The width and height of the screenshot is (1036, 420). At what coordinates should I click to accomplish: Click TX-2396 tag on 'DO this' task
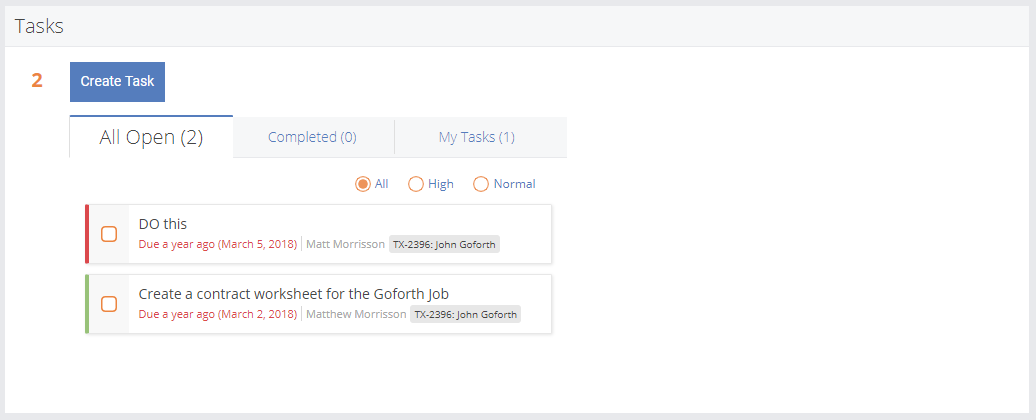pyautogui.click(x=444, y=244)
